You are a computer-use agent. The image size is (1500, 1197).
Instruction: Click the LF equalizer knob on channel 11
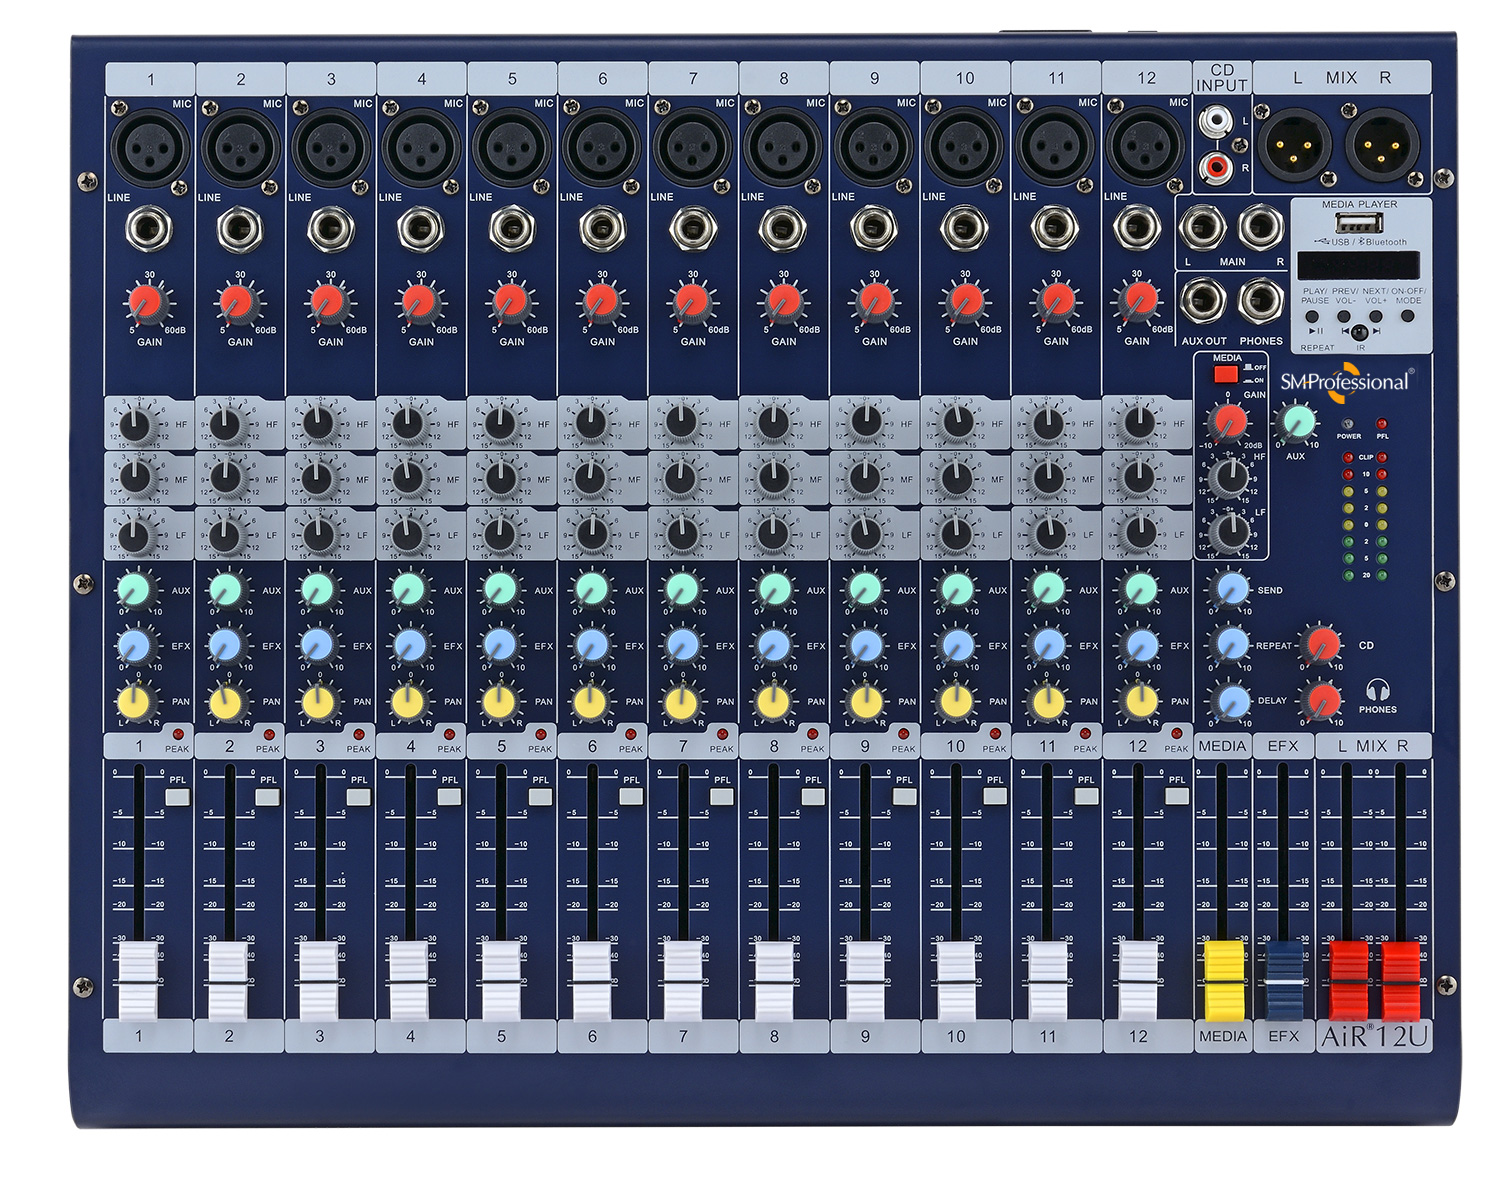[x=1047, y=534]
